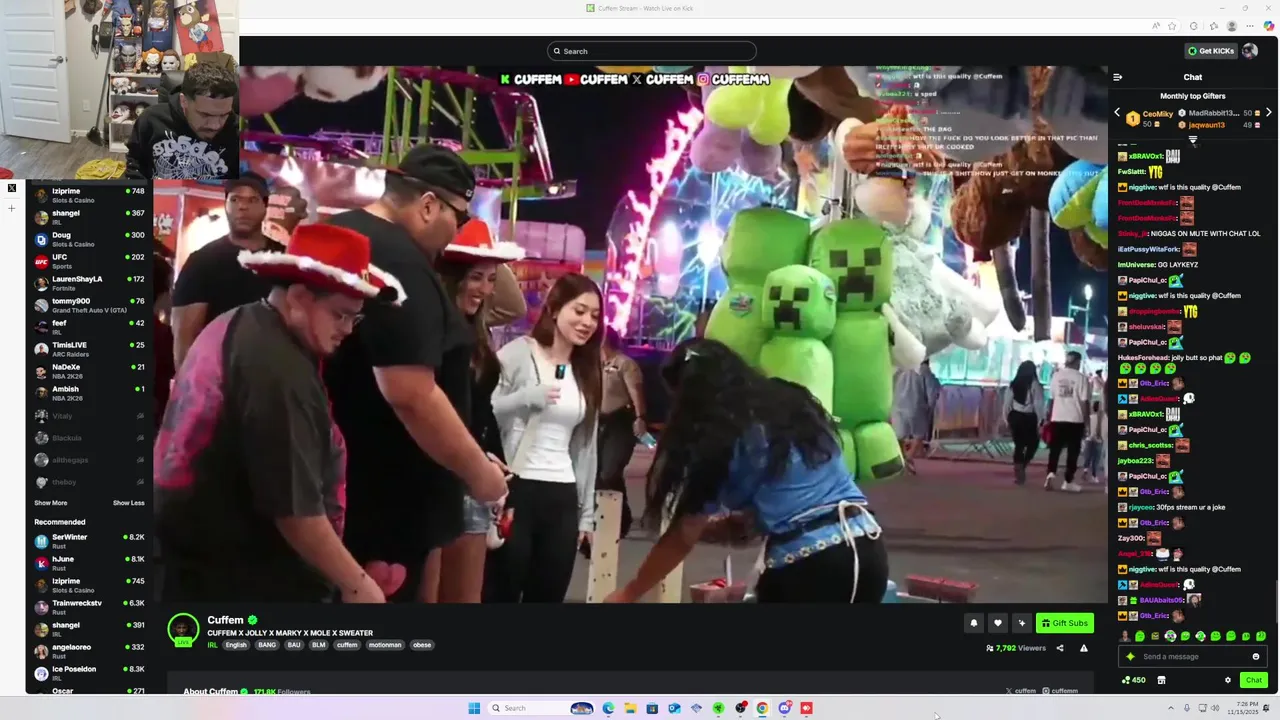Open the cuffemm Instagram social link
This screenshot has width=1280, height=720.
[1060, 691]
